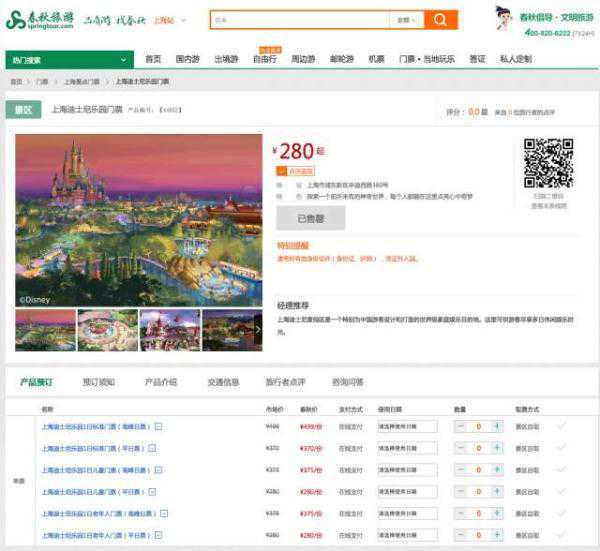This screenshot has width=600, height=551.
Task: Click the grey 已售罄 button
Action: pos(310,218)
